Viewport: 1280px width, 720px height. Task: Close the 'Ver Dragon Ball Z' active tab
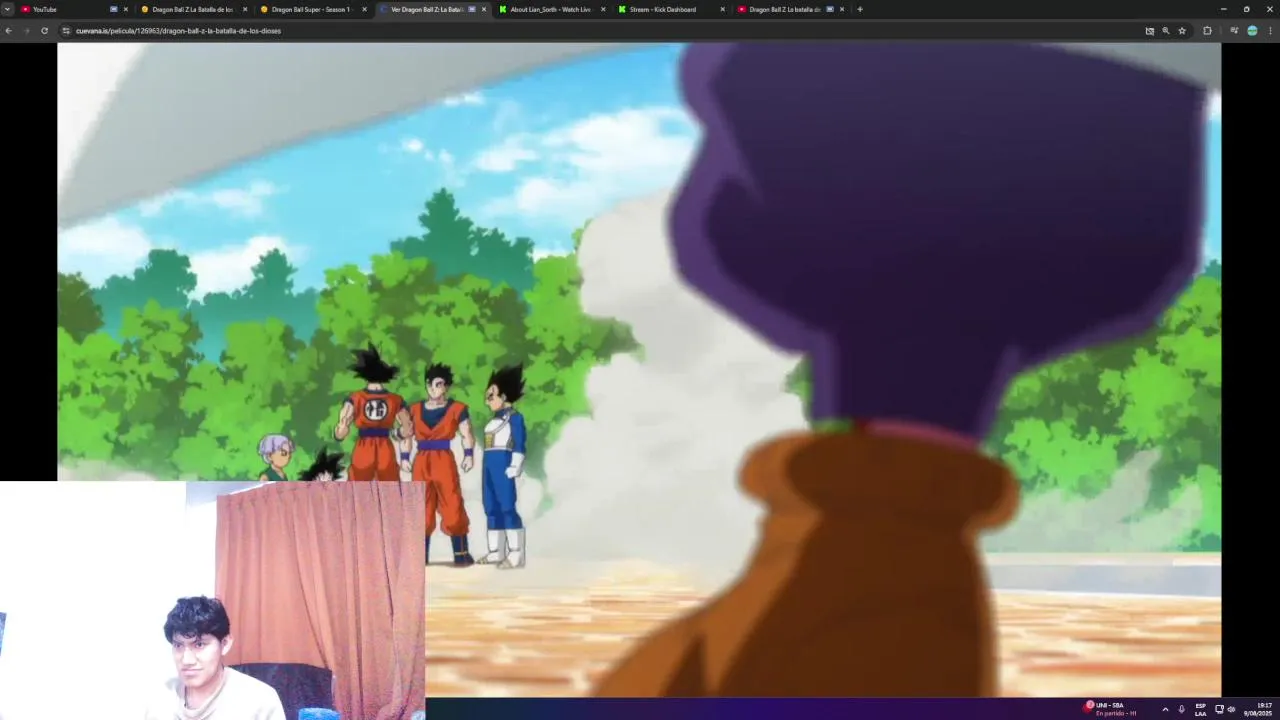[484, 9]
